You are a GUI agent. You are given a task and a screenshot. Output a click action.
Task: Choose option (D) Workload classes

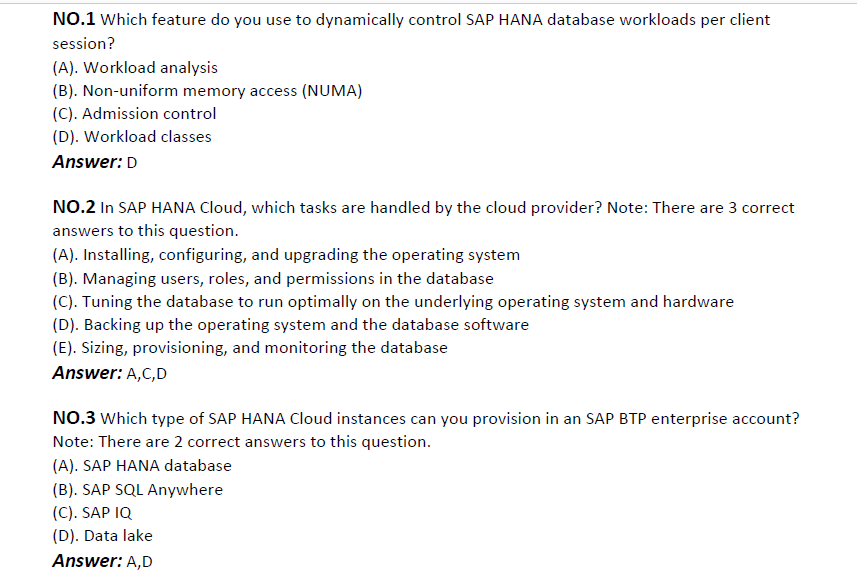[132, 137]
